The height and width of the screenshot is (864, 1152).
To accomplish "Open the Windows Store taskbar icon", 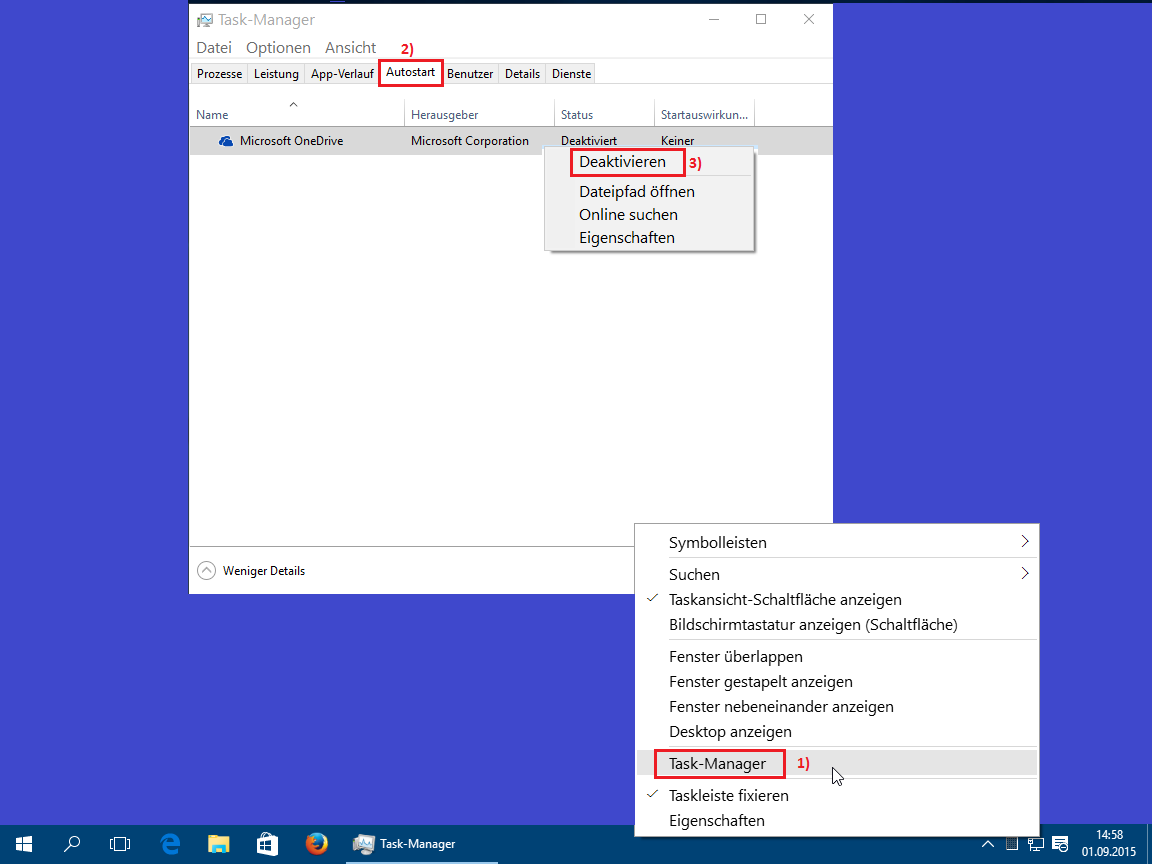I will (x=267, y=843).
